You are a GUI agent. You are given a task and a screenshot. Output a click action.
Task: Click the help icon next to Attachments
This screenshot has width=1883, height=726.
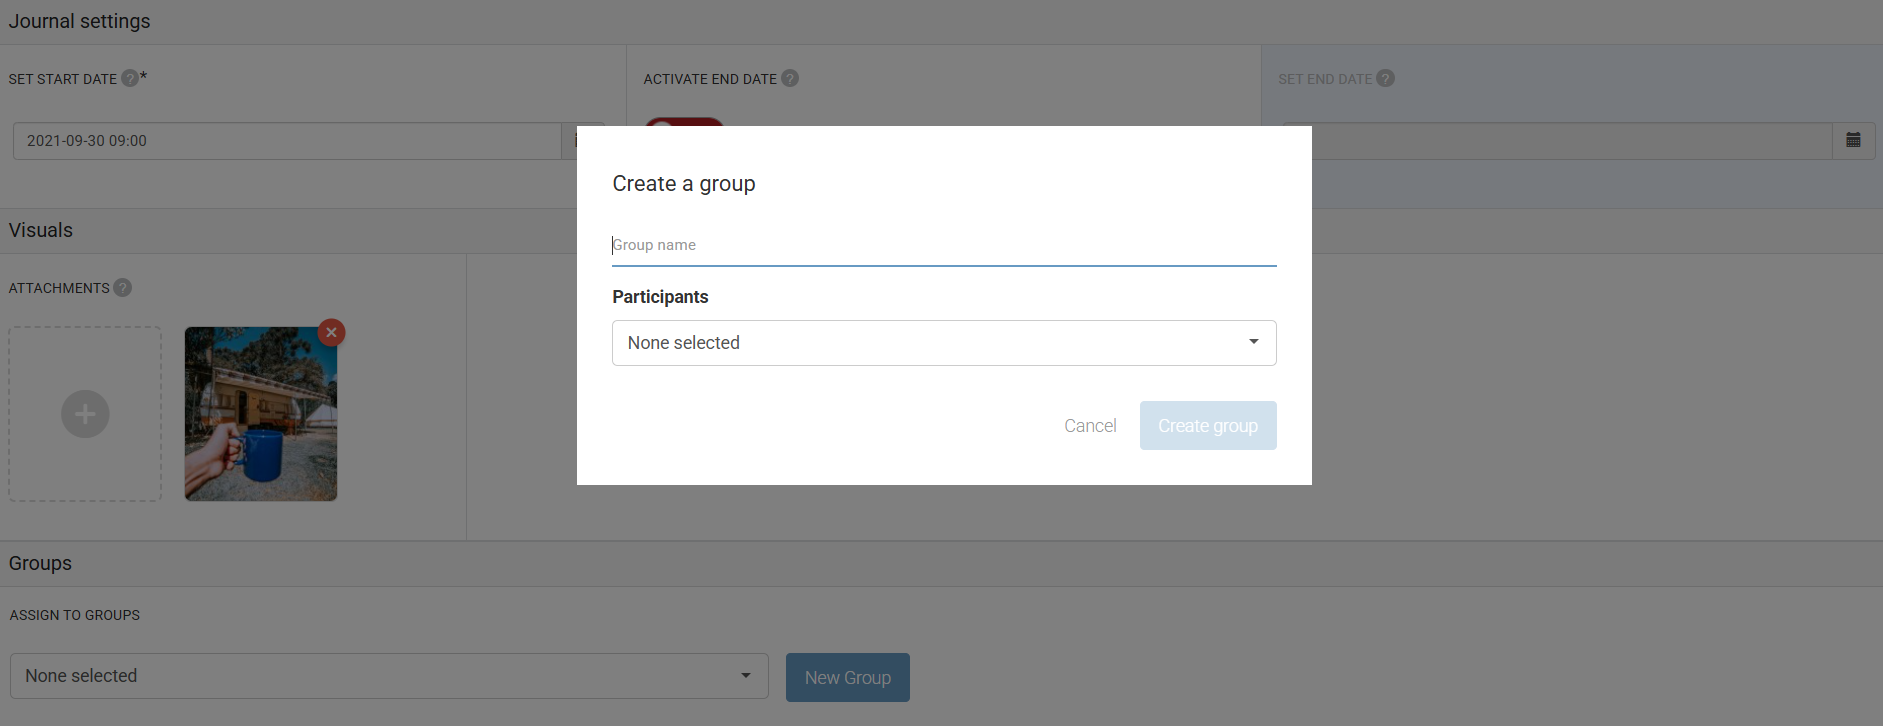point(123,288)
